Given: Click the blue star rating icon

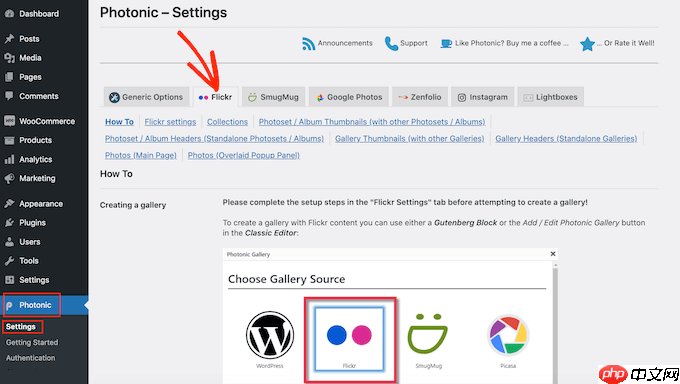Looking at the screenshot, I should [x=587, y=44].
